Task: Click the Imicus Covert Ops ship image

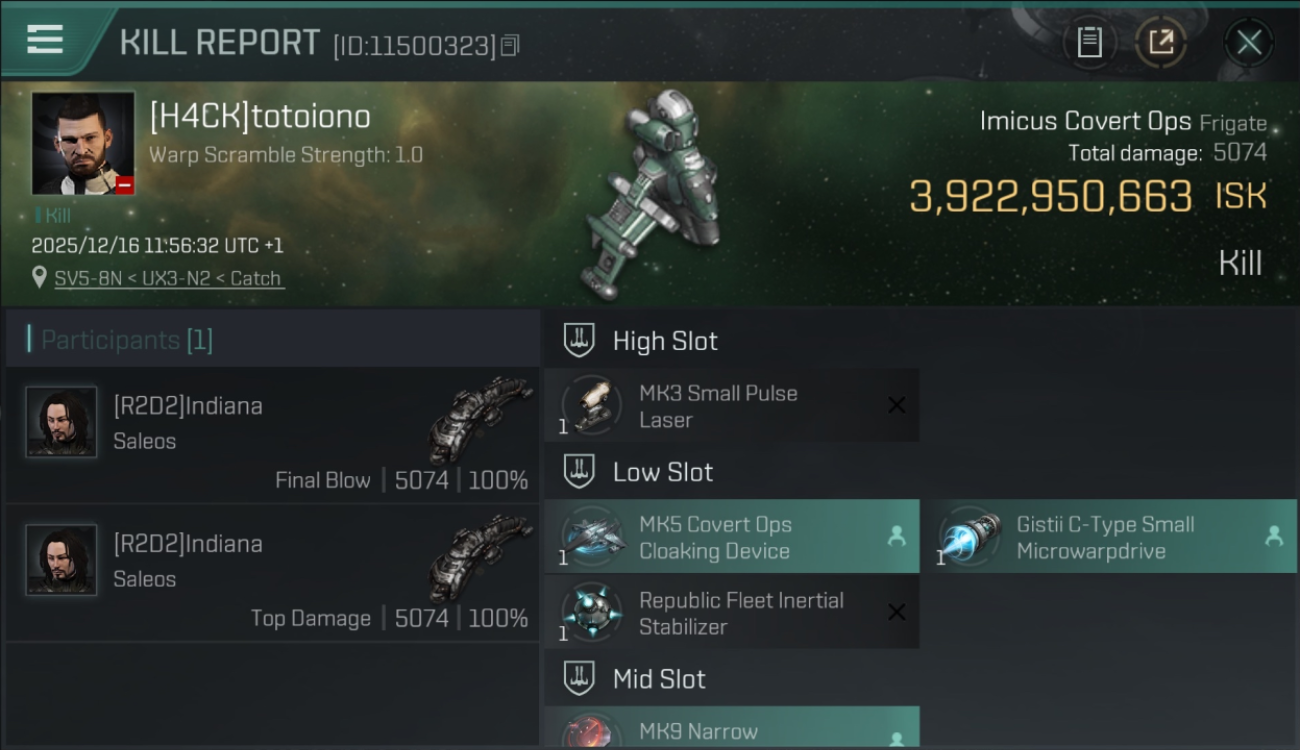Action: (x=655, y=195)
